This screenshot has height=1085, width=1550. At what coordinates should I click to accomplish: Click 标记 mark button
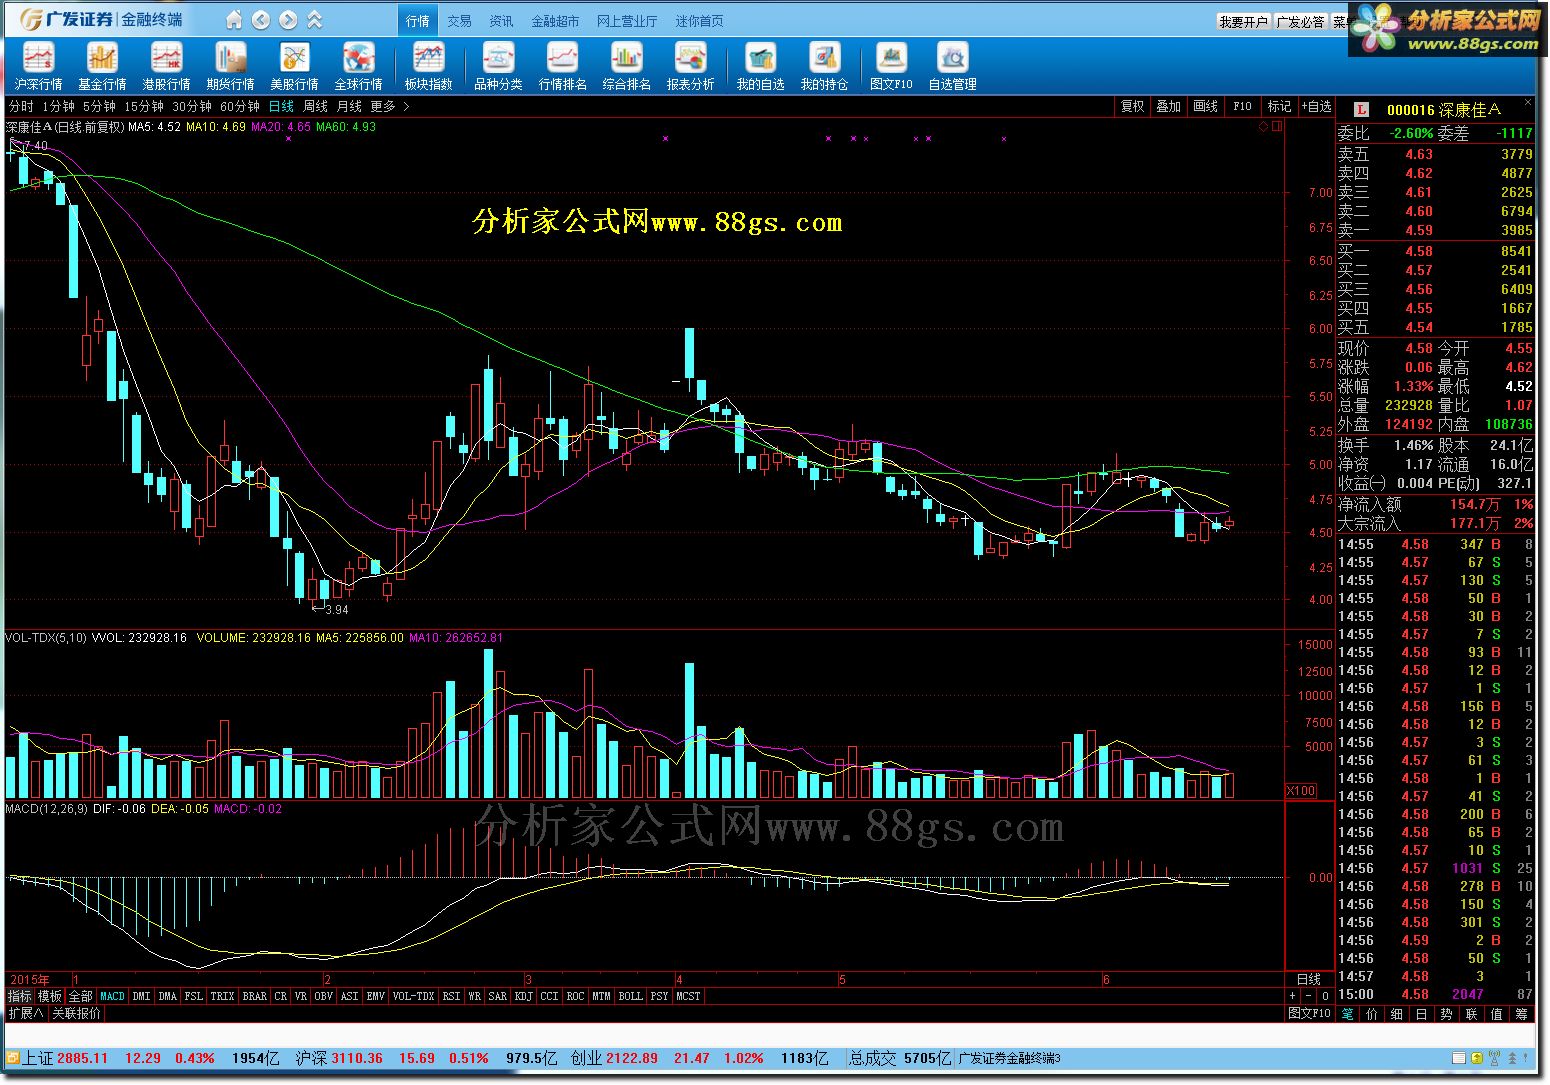(x=1279, y=106)
